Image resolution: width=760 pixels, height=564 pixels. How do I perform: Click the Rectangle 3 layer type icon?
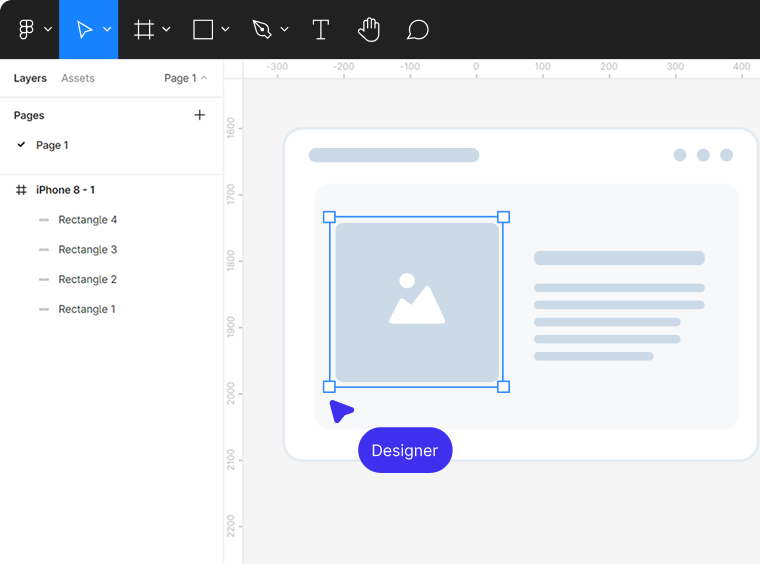click(44, 250)
